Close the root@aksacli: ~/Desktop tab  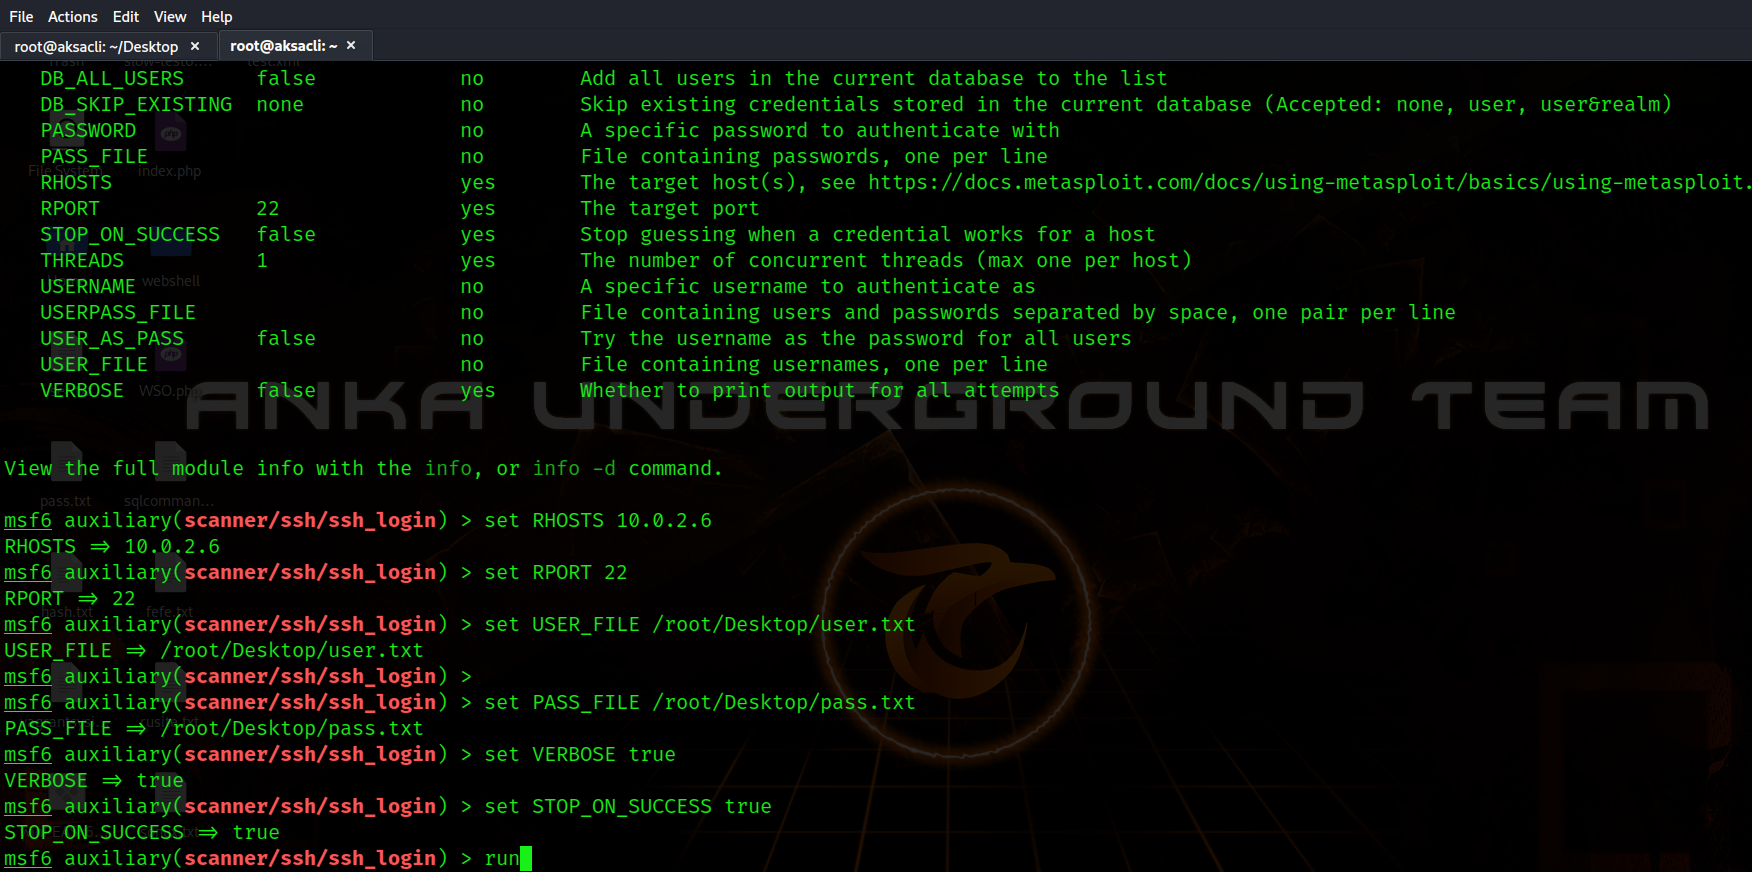[195, 46]
